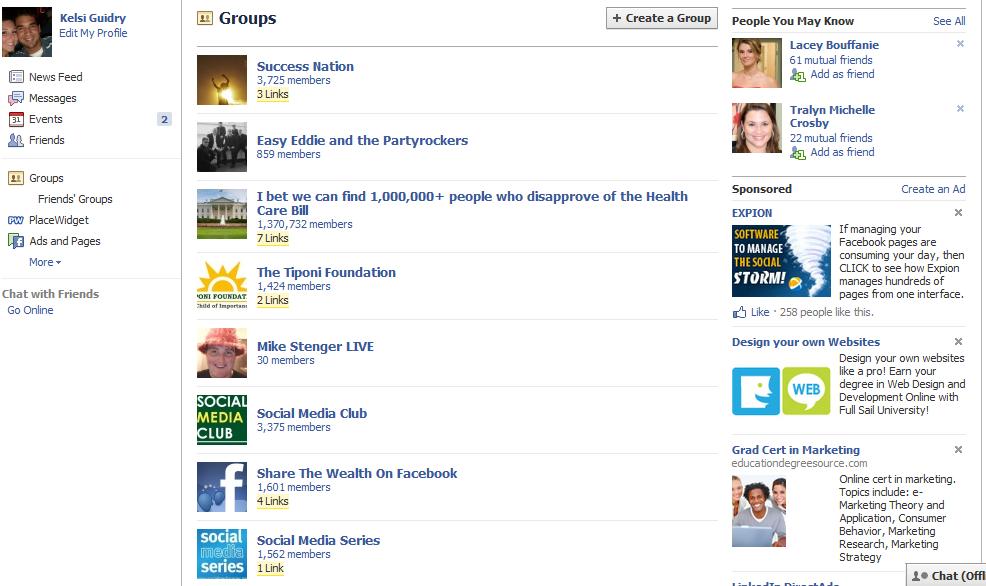Select Groups in the left sidebar
This screenshot has width=986, height=586.
48,177
